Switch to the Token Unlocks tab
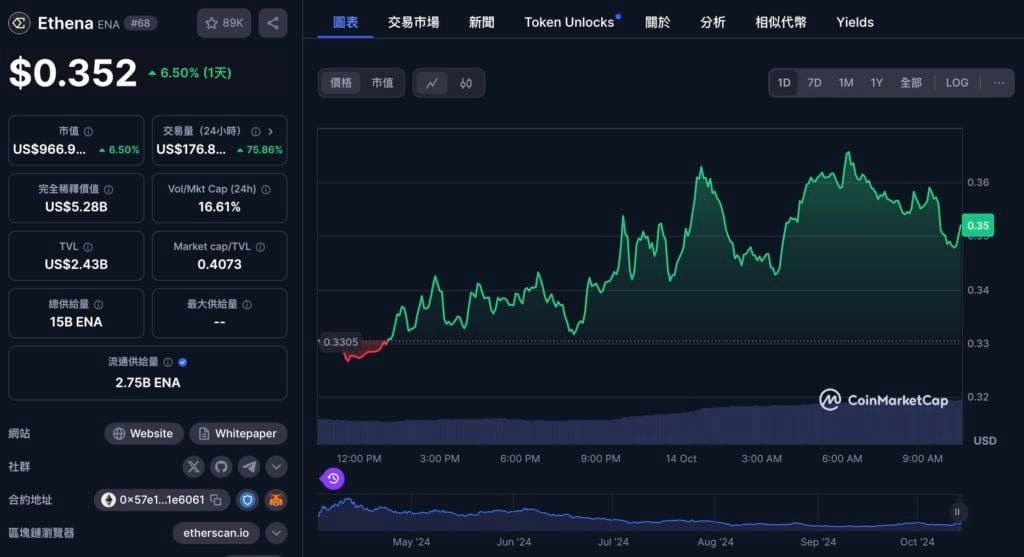This screenshot has height=557, width=1024. 569,22
